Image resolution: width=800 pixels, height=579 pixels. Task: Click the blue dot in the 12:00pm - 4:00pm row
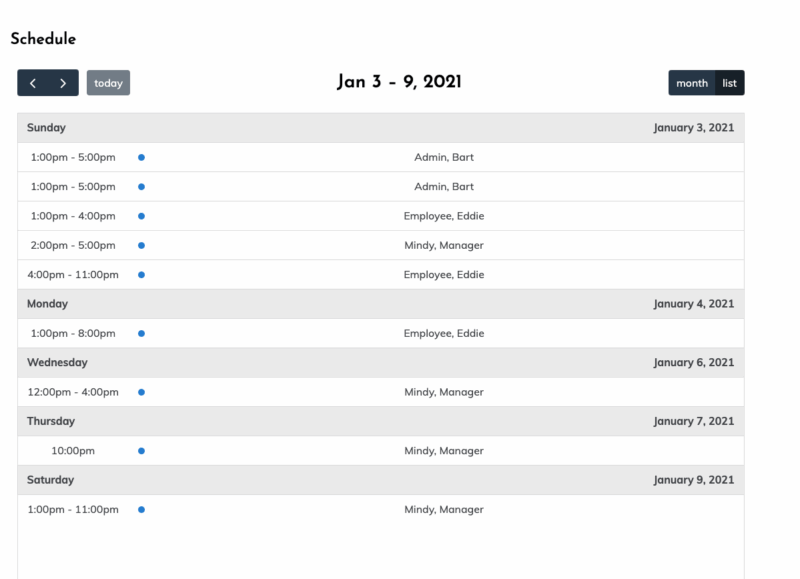(x=141, y=392)
